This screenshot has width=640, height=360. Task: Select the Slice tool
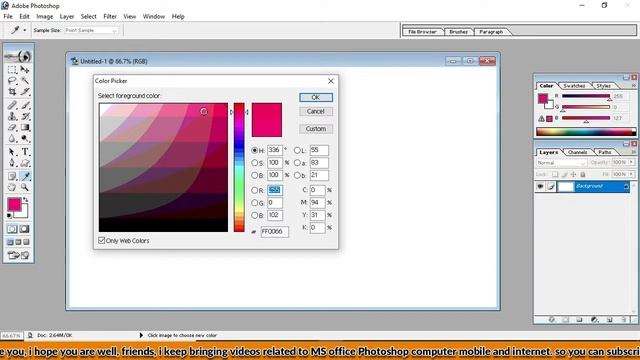(x=25, y=91)
